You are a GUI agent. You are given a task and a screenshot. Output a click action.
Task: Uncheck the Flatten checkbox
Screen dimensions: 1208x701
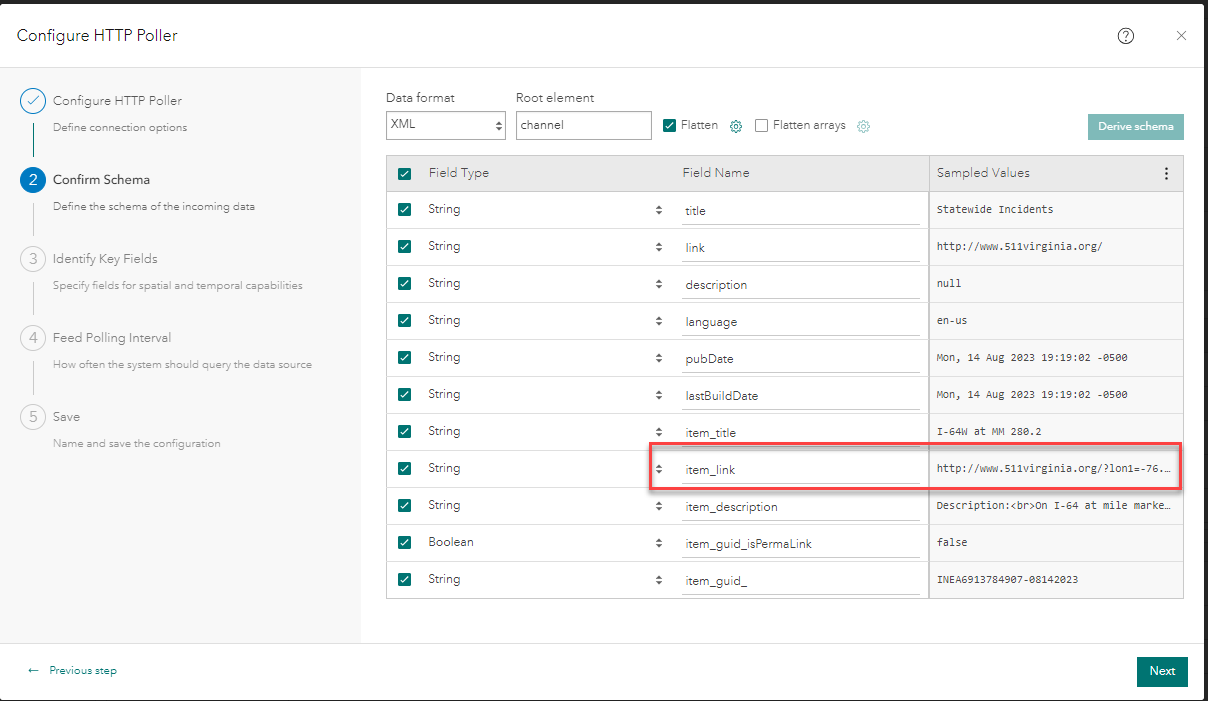(x=670, y=125)
